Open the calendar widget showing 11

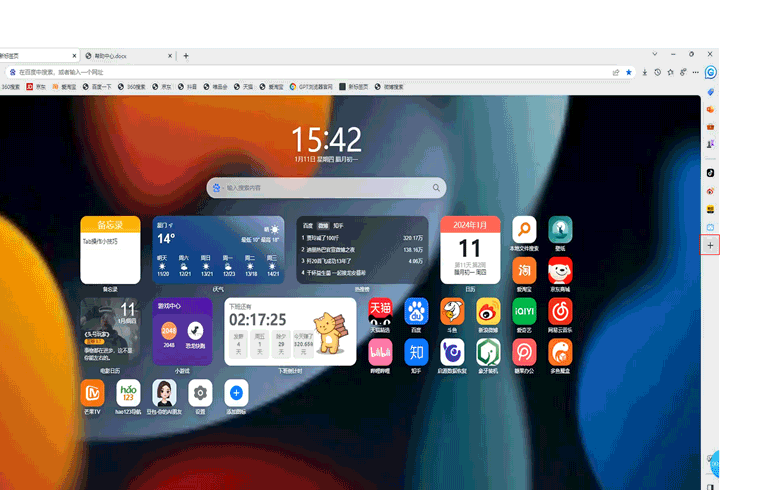[x=470, y=250]
